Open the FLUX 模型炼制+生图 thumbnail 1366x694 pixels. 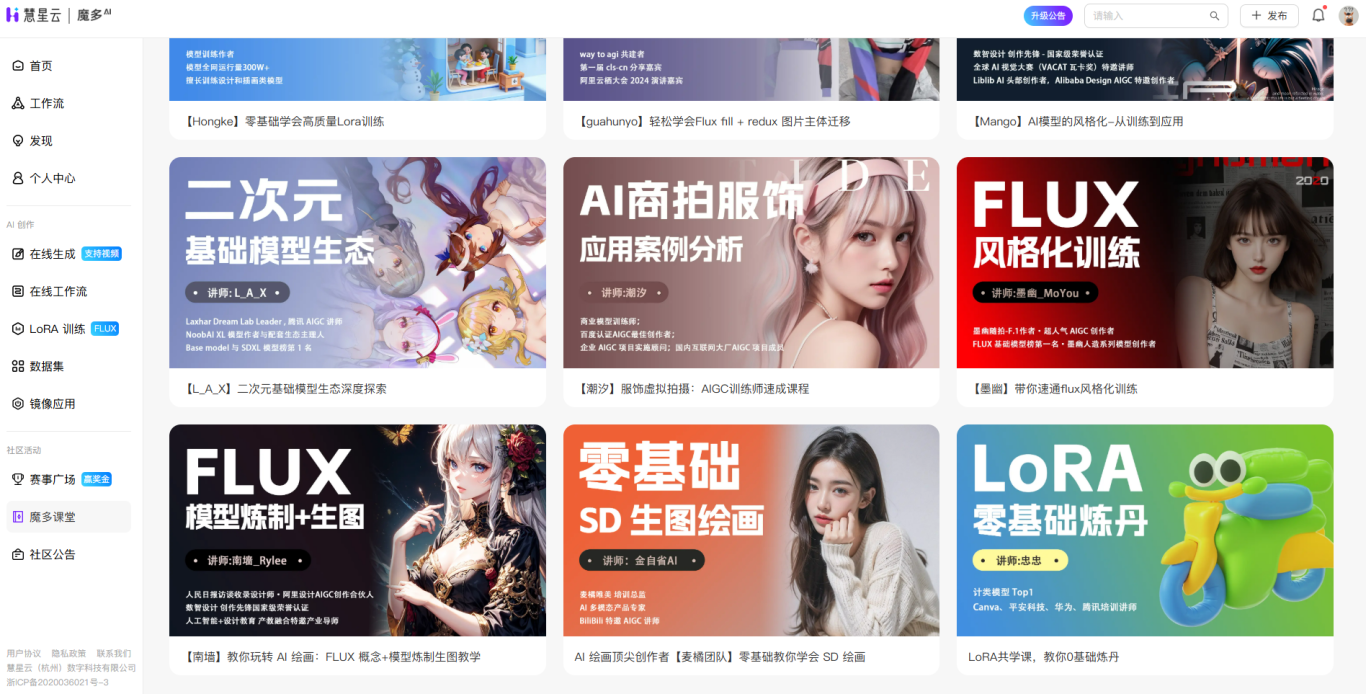click(357, 530)
